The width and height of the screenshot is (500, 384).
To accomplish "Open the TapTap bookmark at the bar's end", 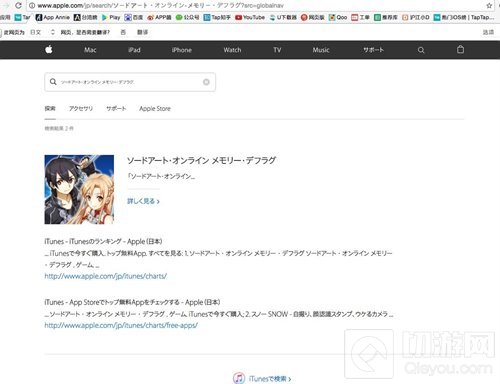I will pyautogui.click(x=464, y=17).
